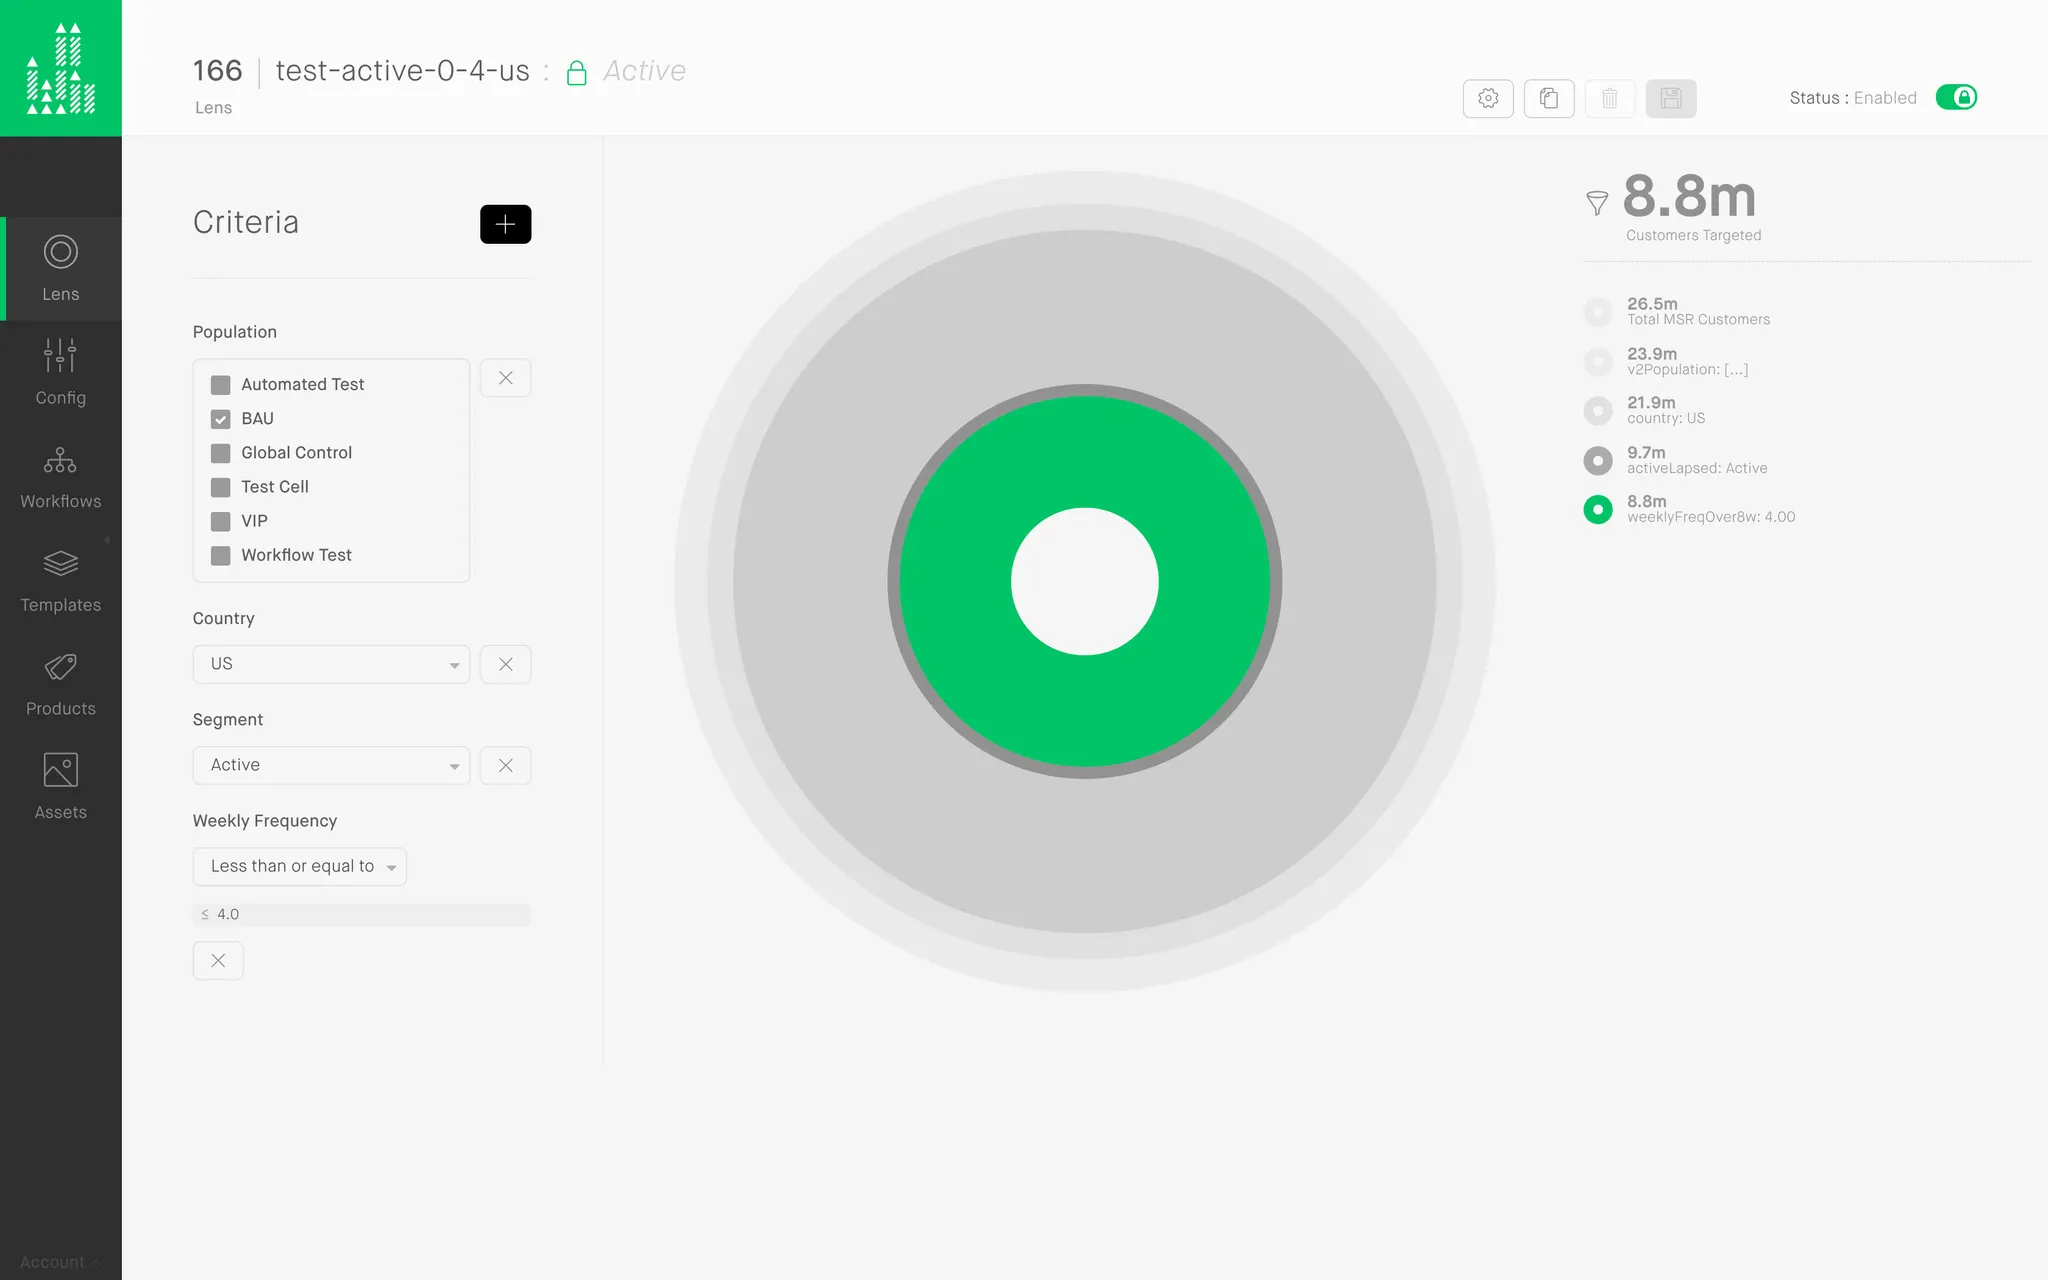Select the country: US ring indicator
The width and height of the screenshot is (2048, 1280).
coord(1598,410)
